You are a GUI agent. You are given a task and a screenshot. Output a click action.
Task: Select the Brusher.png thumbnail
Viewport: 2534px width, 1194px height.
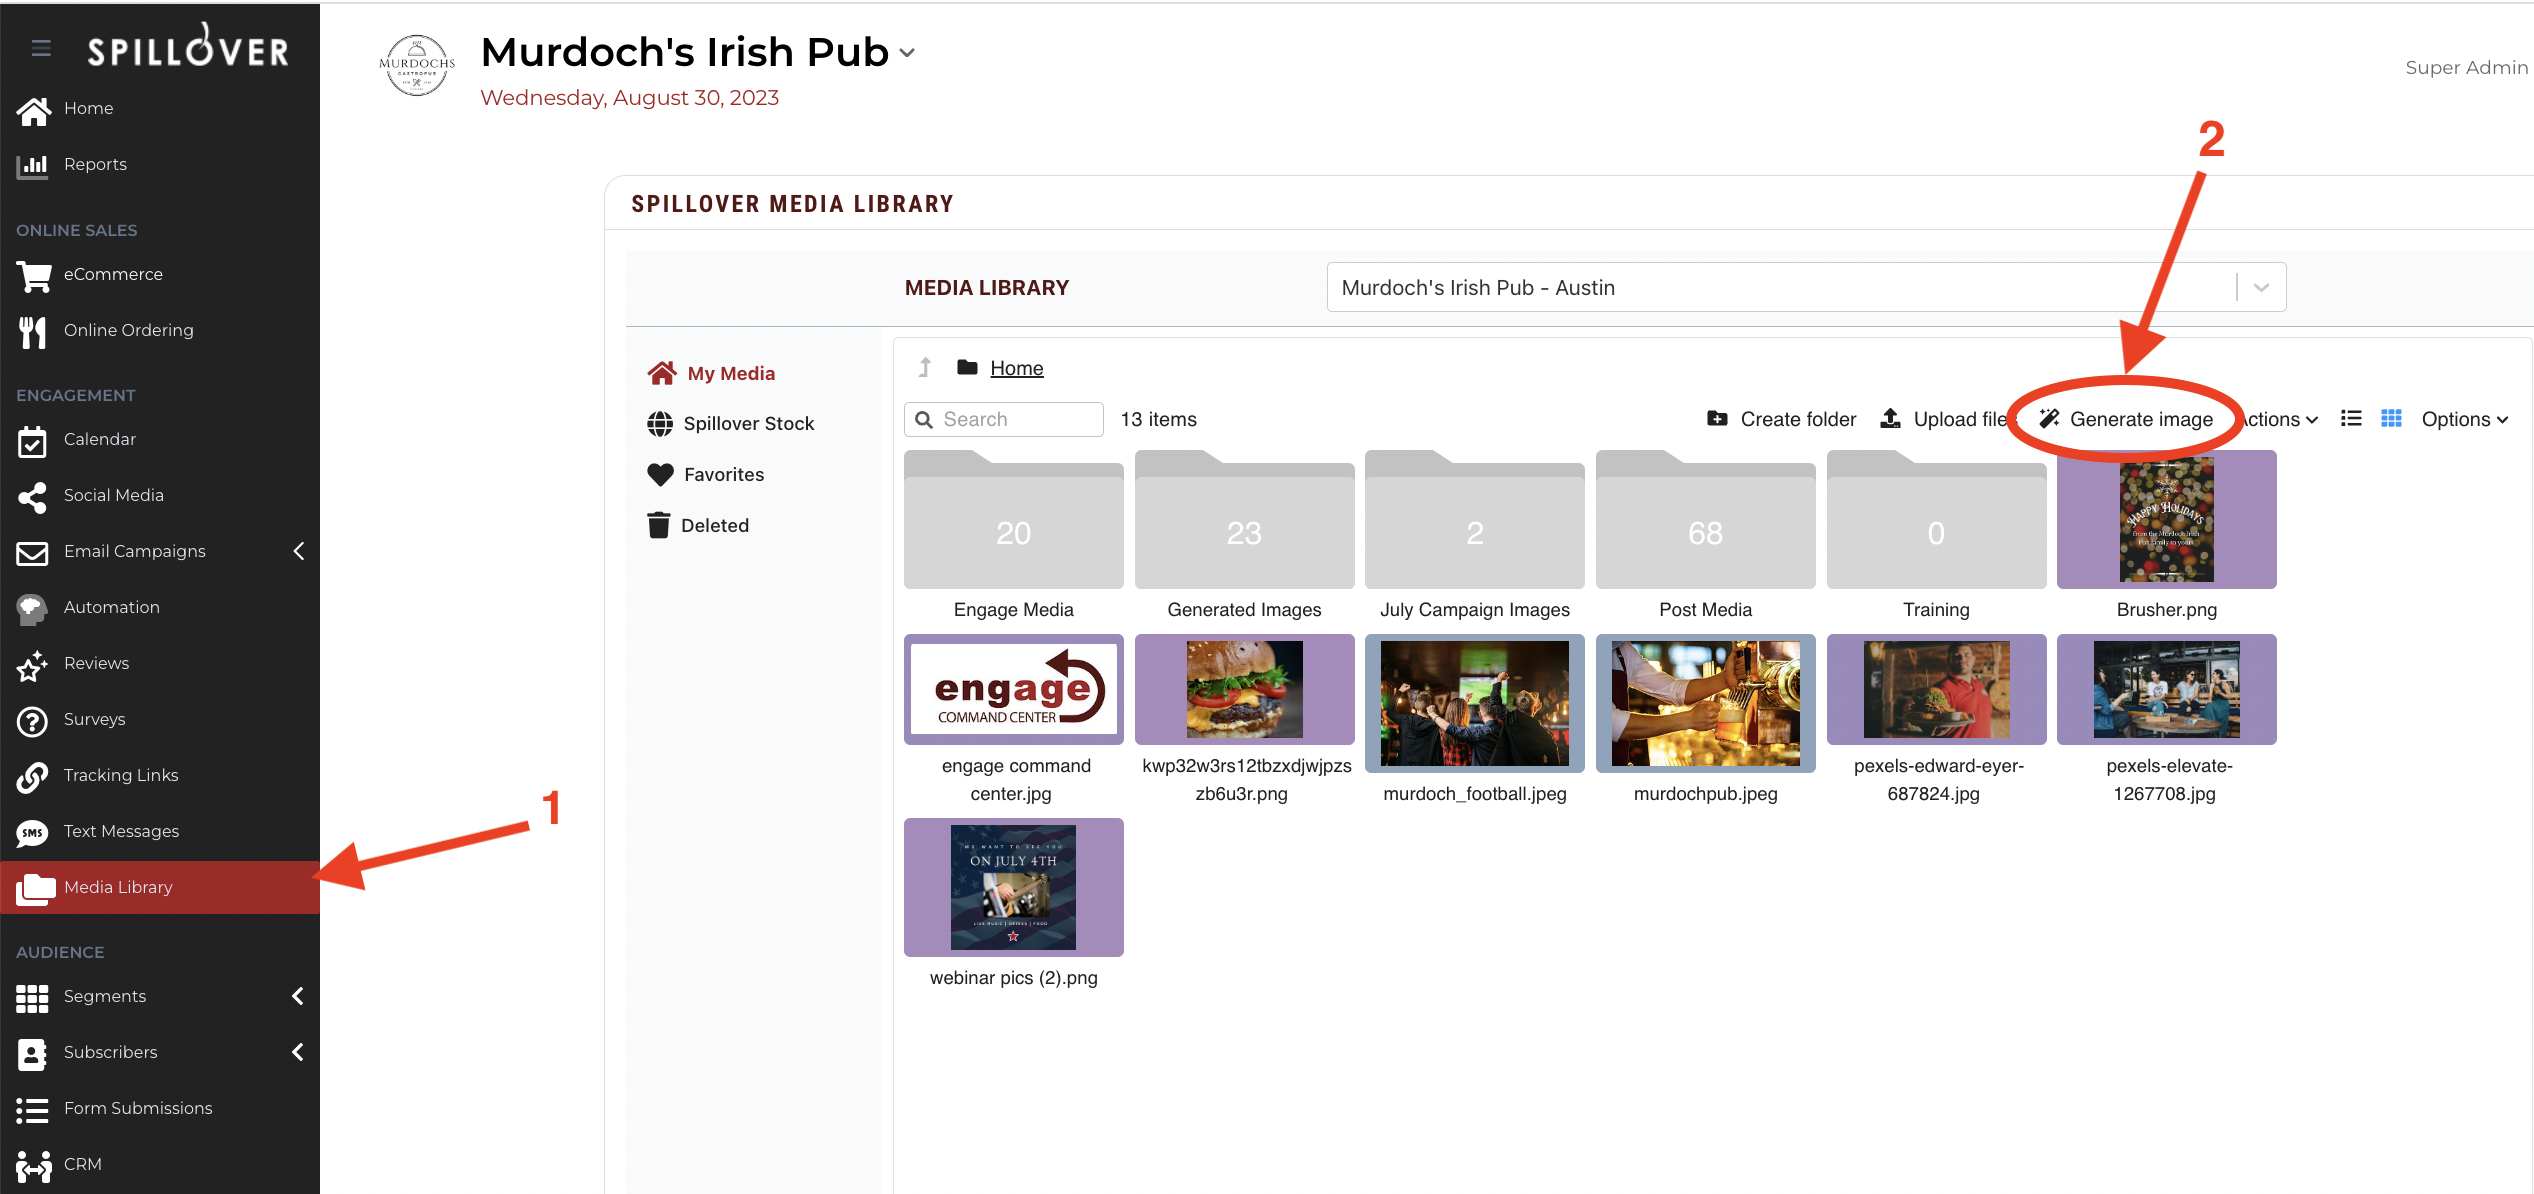[2167, 520]
